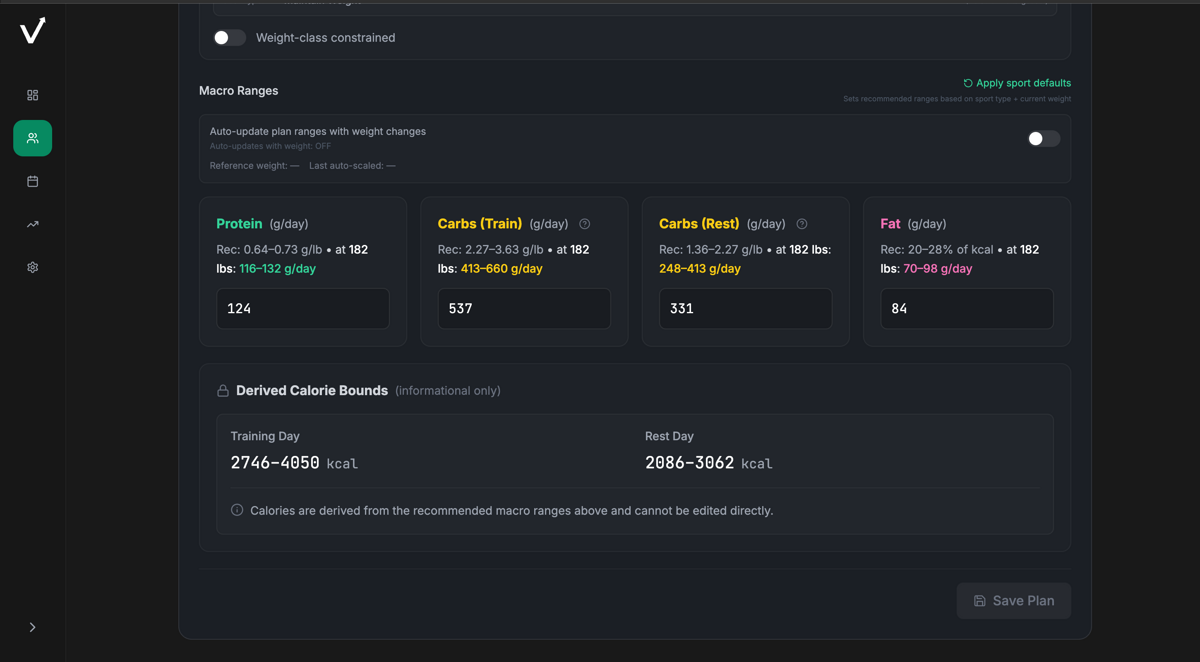Open settings gear icon in sidebar

(32, 267)
